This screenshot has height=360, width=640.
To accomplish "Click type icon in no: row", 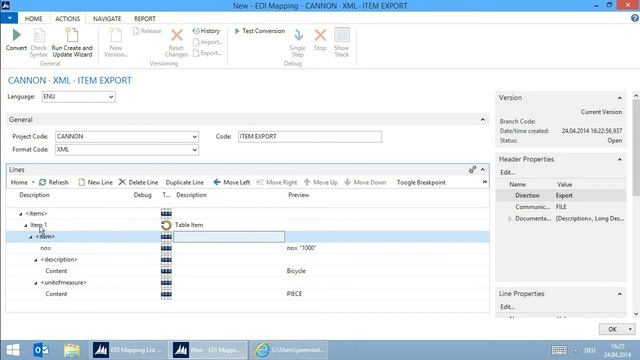I will coord(166,248).
